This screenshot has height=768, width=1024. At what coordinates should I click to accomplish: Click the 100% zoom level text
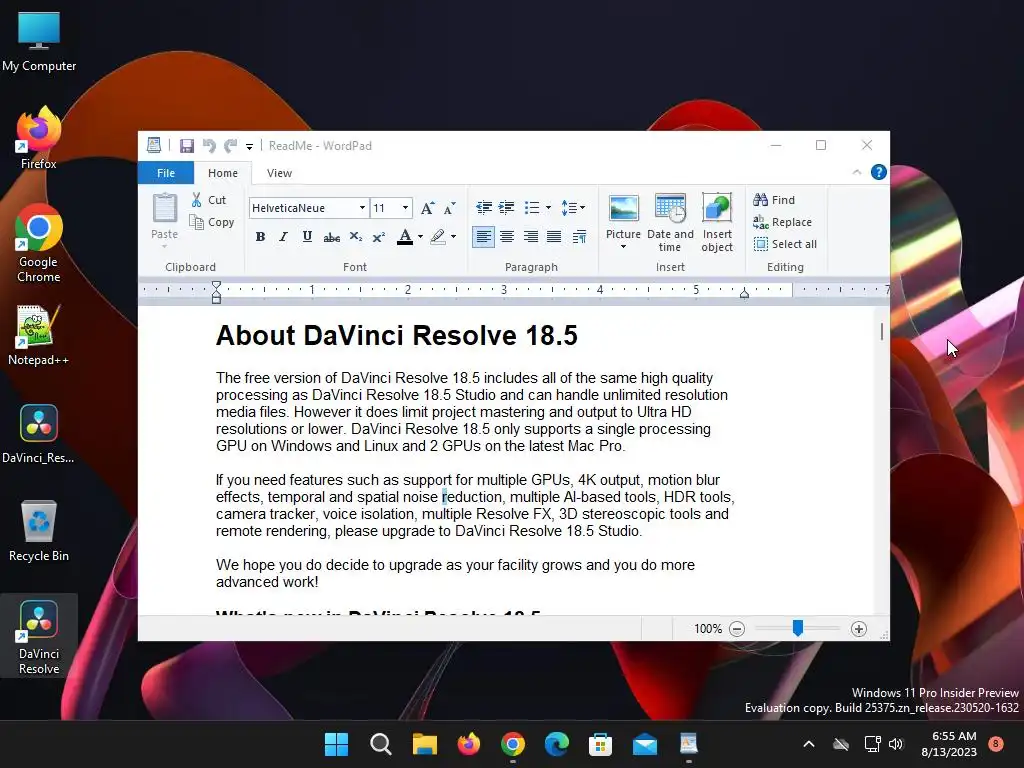pos(708,629)
